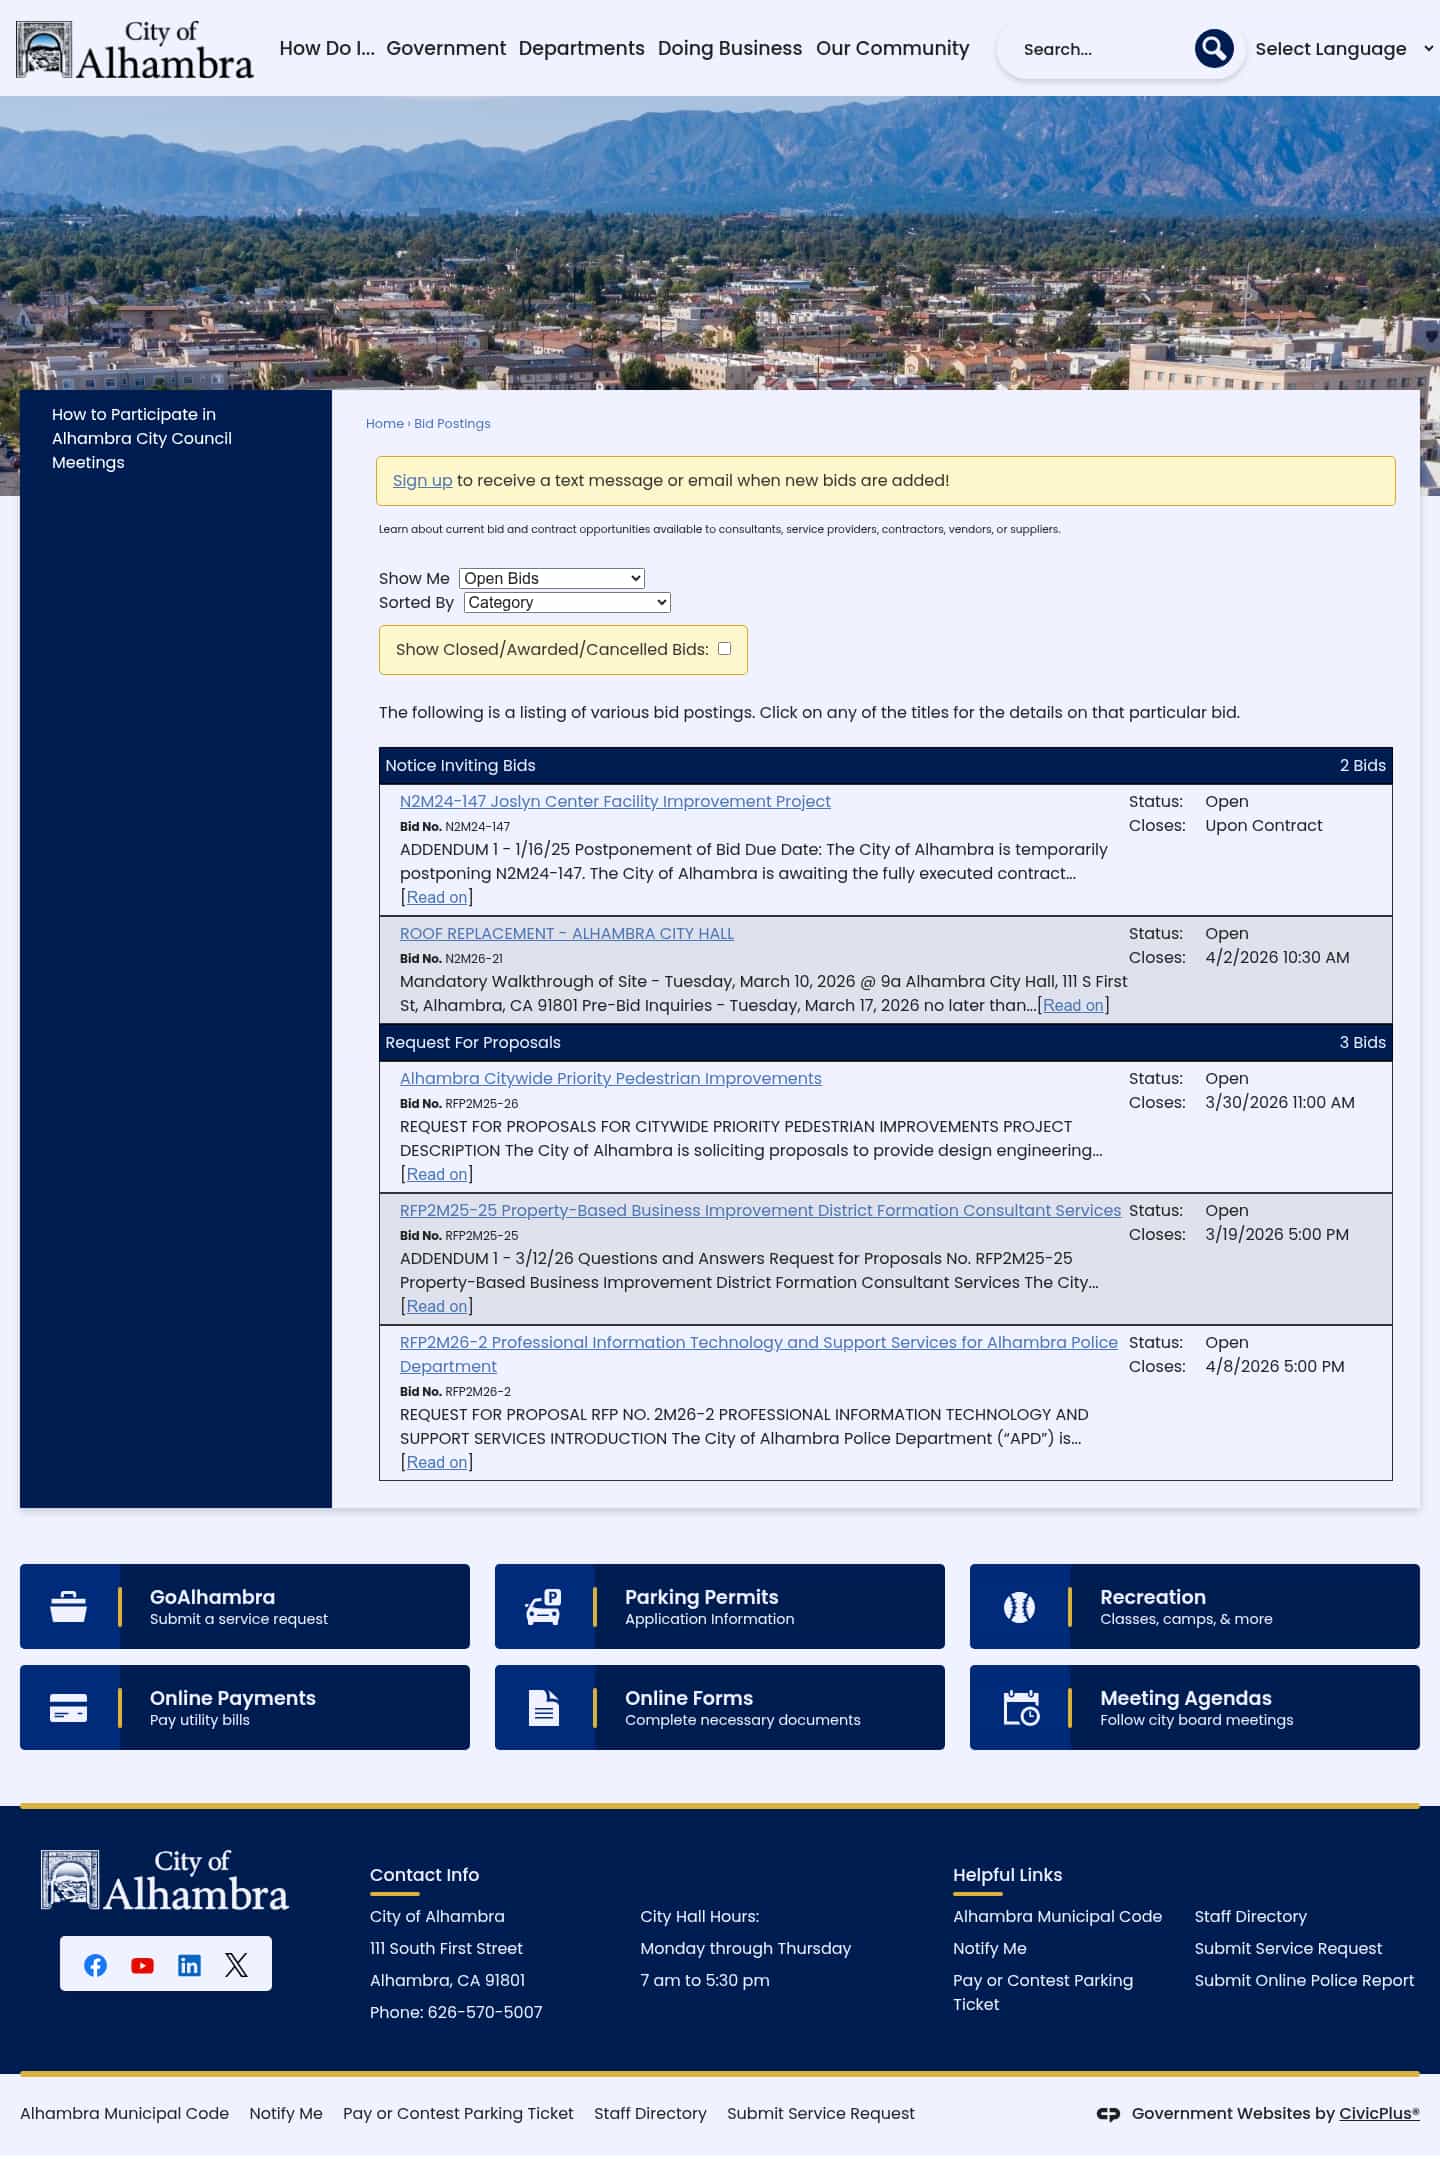Open the Departments menu
This screenshot has width=1440, height=2159.
click(x=581, y=48)
